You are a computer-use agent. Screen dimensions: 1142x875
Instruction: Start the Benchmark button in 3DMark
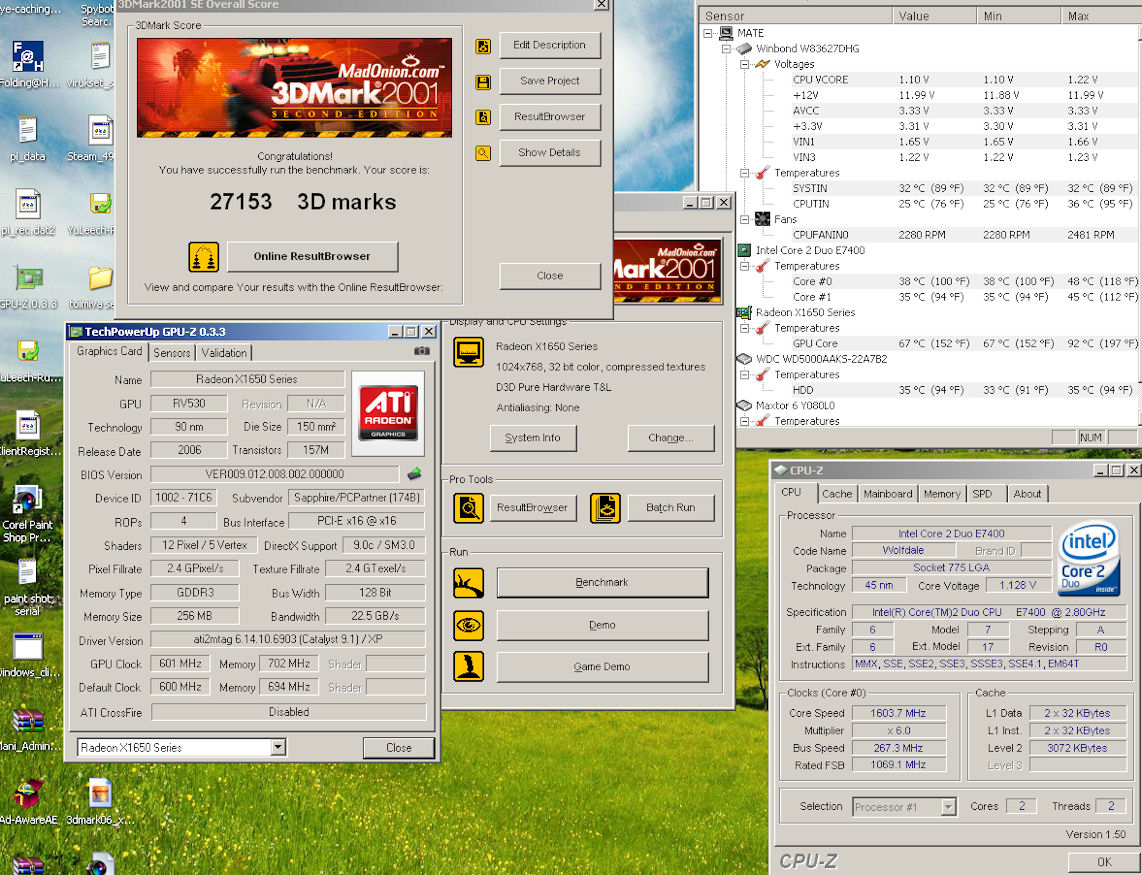pos(602,583)
